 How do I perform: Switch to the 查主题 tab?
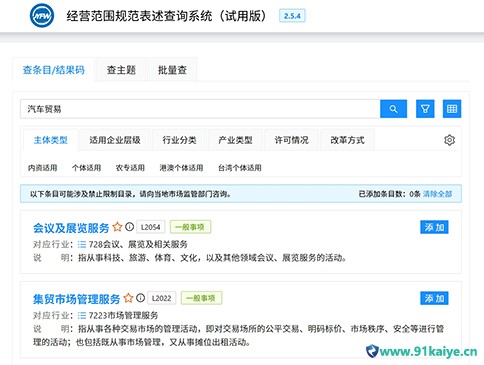pyautogui.click(x=121, y=70)
